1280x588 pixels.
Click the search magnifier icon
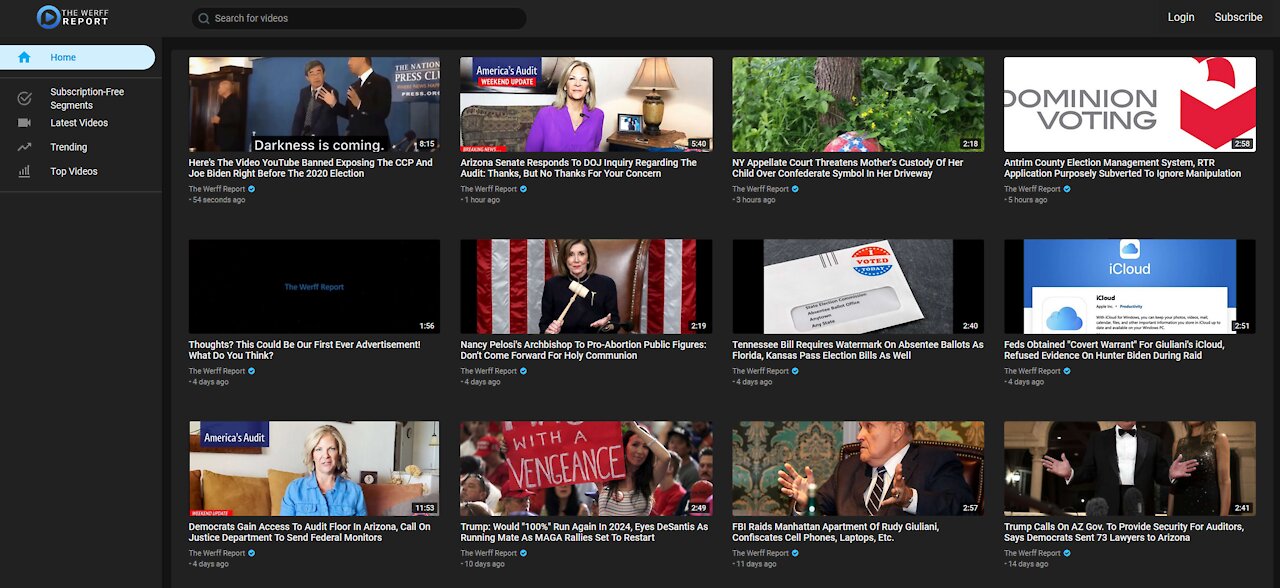[204, 18]
